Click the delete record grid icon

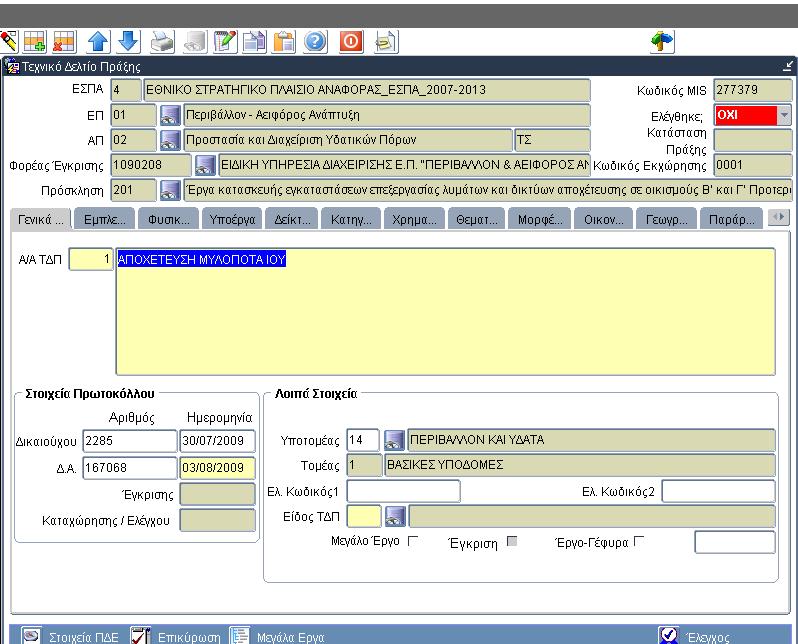[64, 41]
